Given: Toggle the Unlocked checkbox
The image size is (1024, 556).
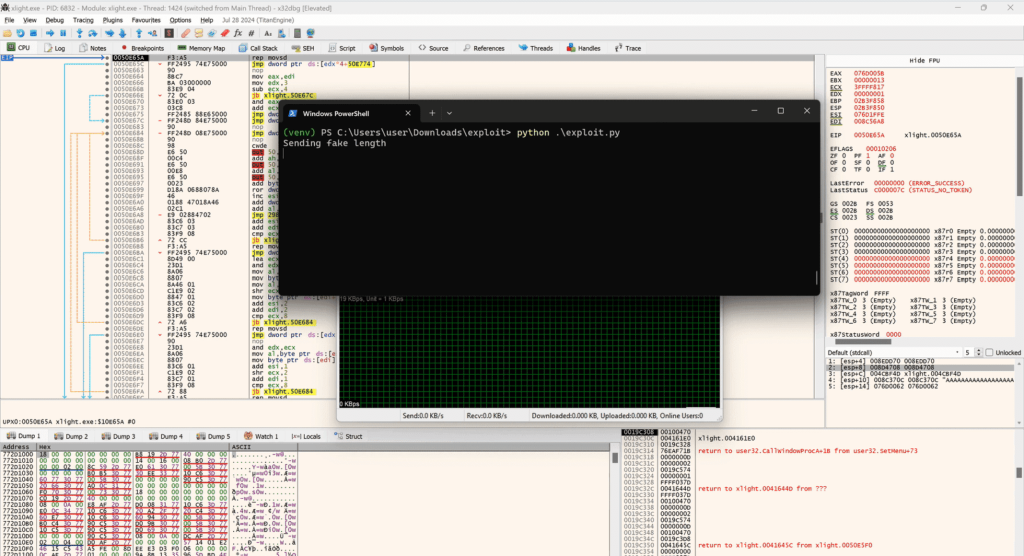Looking at the screenshot, I should tap(989, 353).
